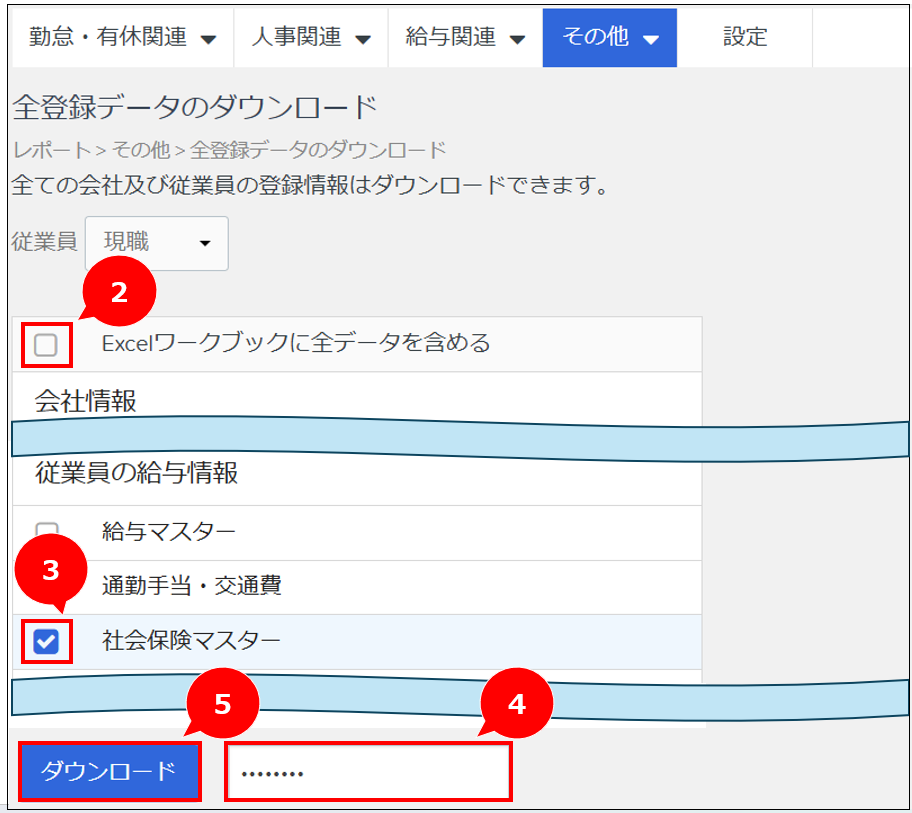
Task: Click the red number 2 callout marker
Action: click(119, 292)
